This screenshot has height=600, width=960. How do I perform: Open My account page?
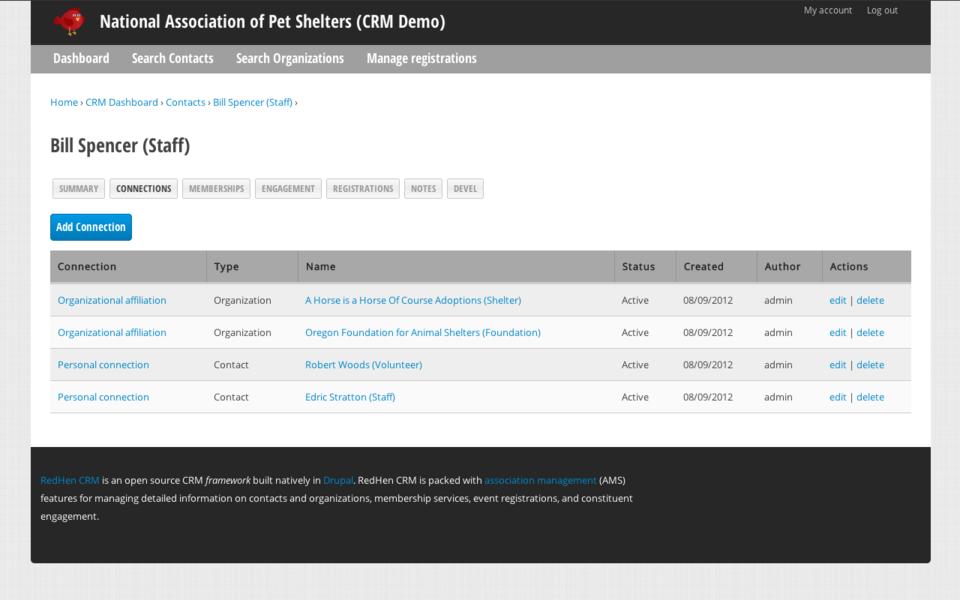[x=828, y=11]
